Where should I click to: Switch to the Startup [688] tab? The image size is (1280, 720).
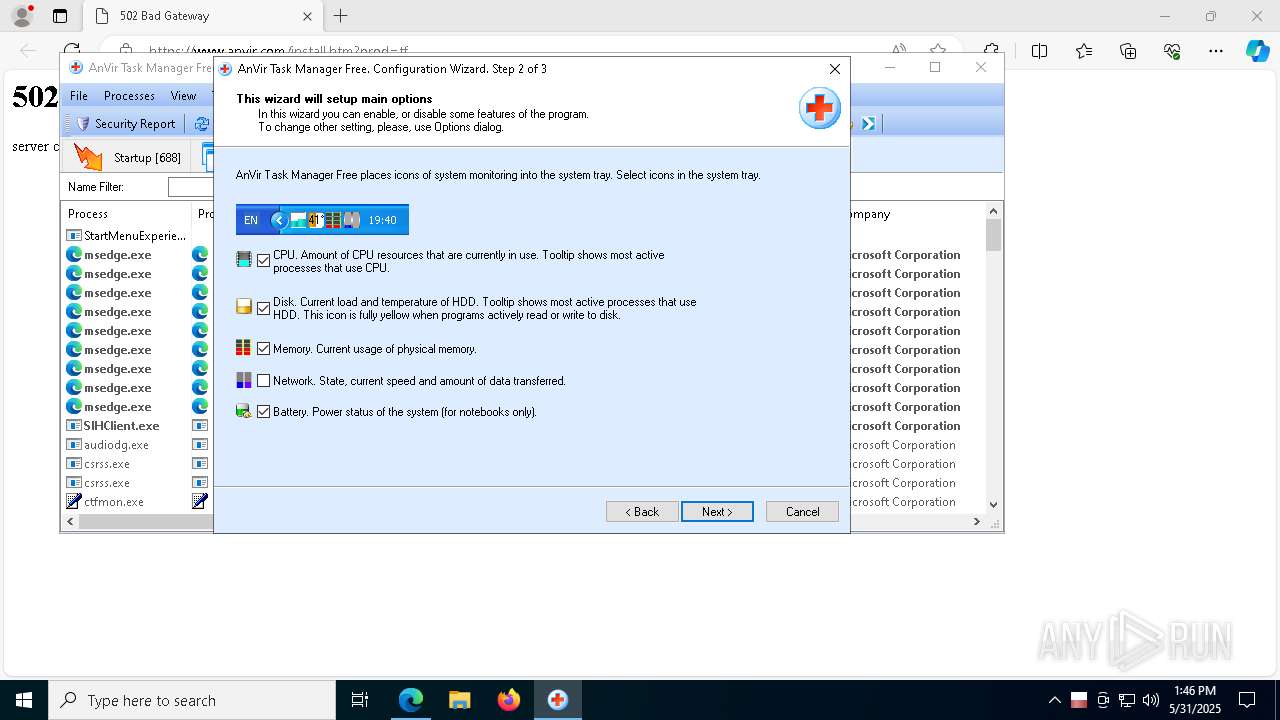129,157
